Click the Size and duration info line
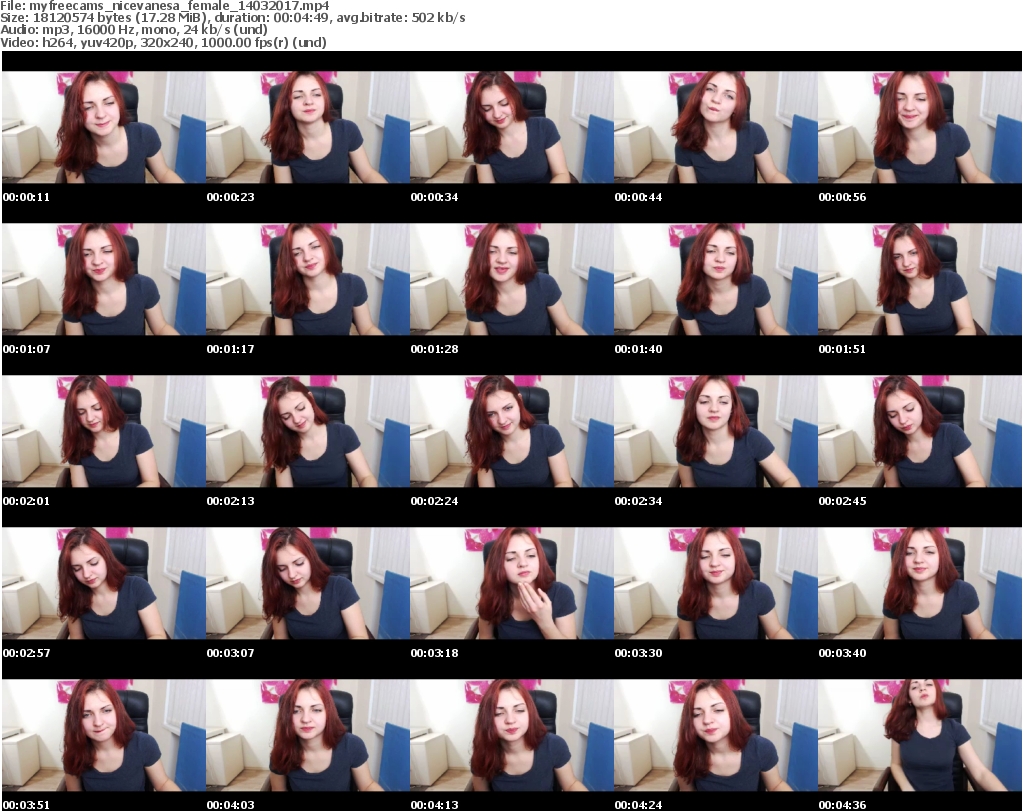The width and height of the screenshot is (1024, 811). point(233,18)
